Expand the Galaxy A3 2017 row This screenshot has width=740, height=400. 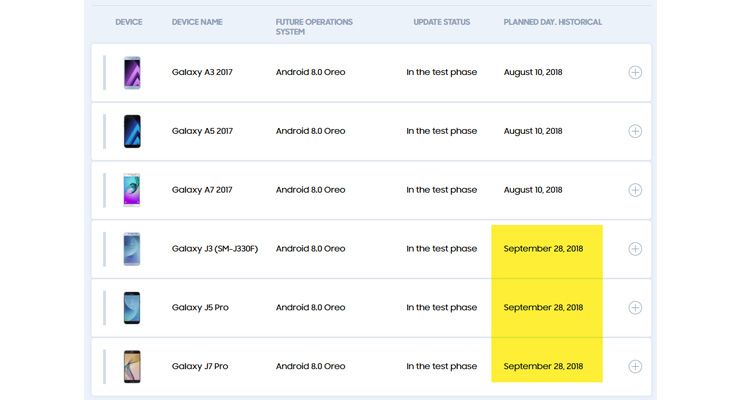tap(635, 72)
